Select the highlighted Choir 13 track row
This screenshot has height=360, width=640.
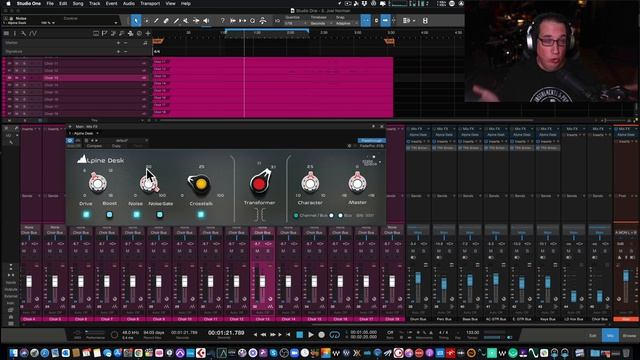(77, 78)
